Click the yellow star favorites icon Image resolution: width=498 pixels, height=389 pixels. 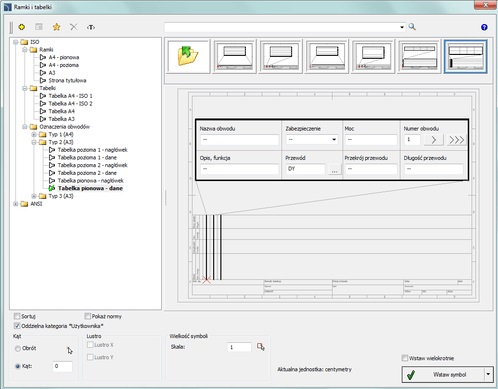point(56,27)
